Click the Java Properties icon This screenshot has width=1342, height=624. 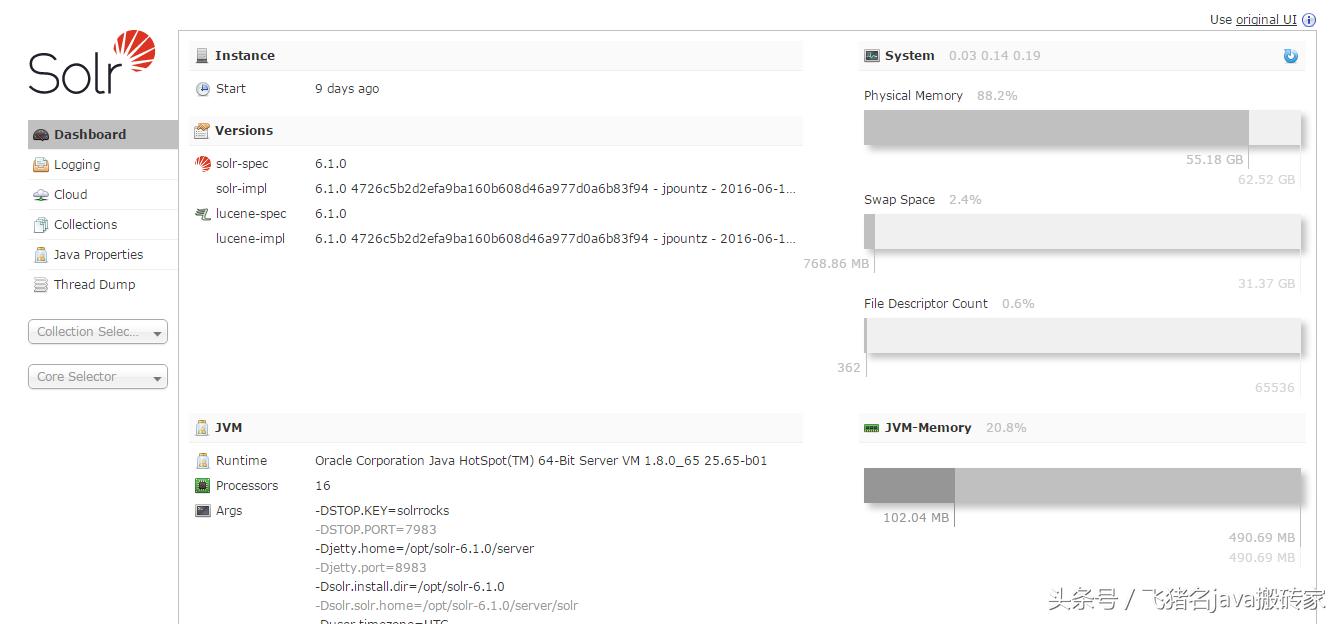click(41, 255)
